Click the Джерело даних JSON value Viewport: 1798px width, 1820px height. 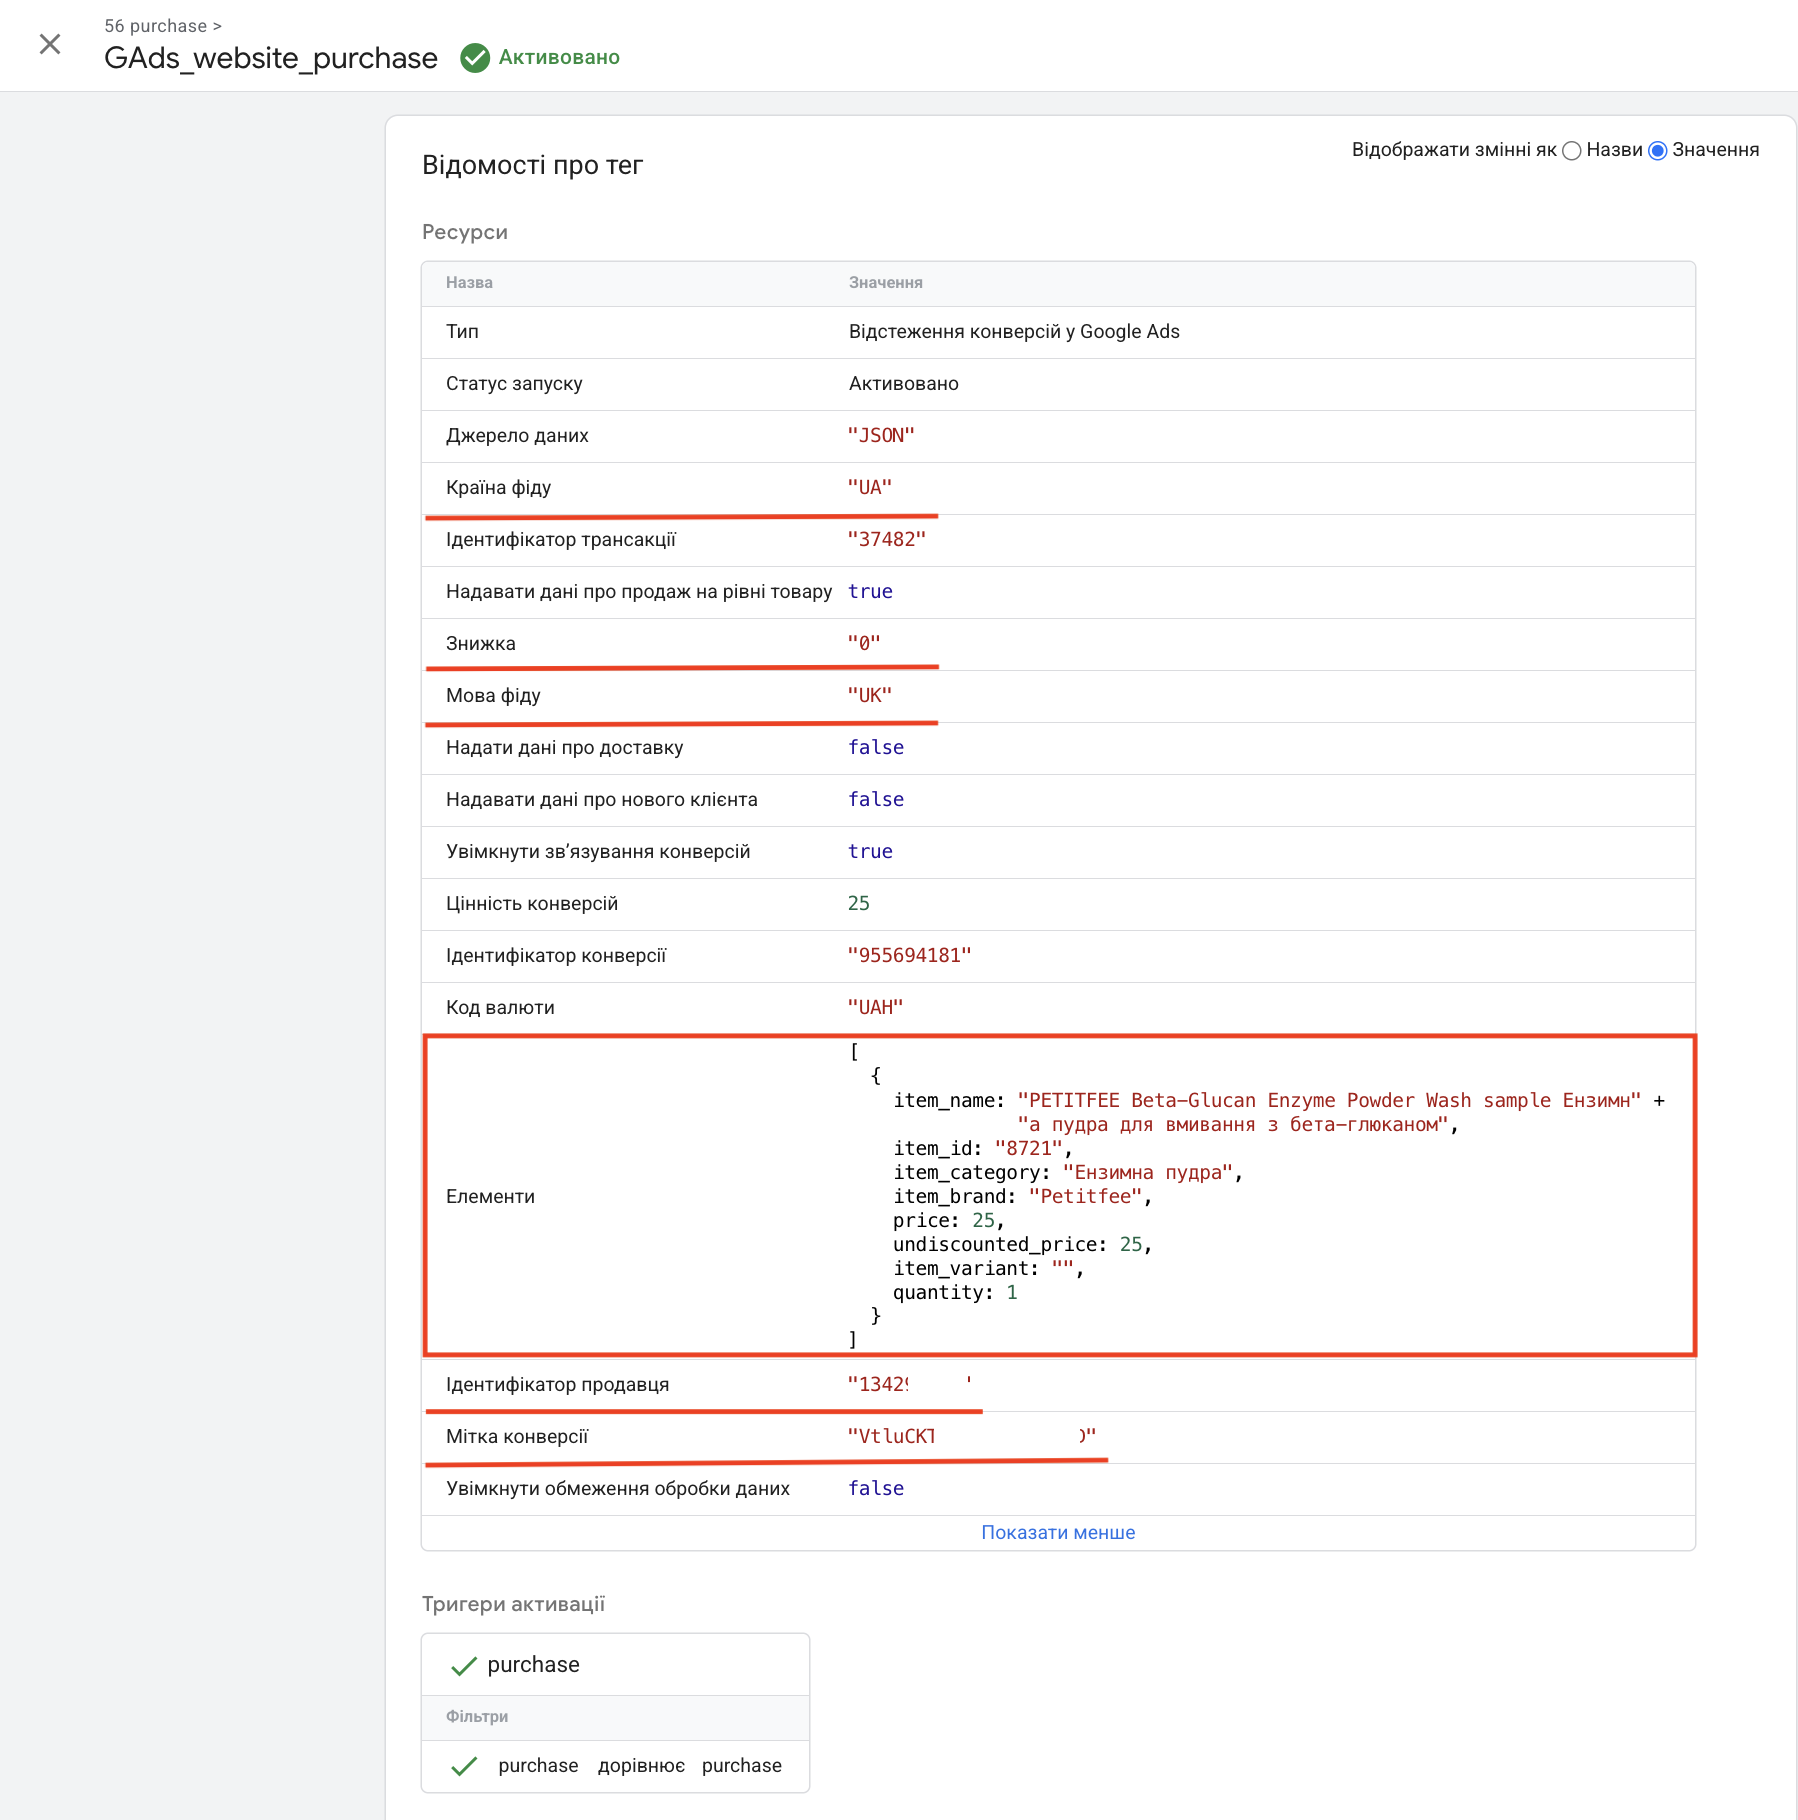click(x=881, y=436)
